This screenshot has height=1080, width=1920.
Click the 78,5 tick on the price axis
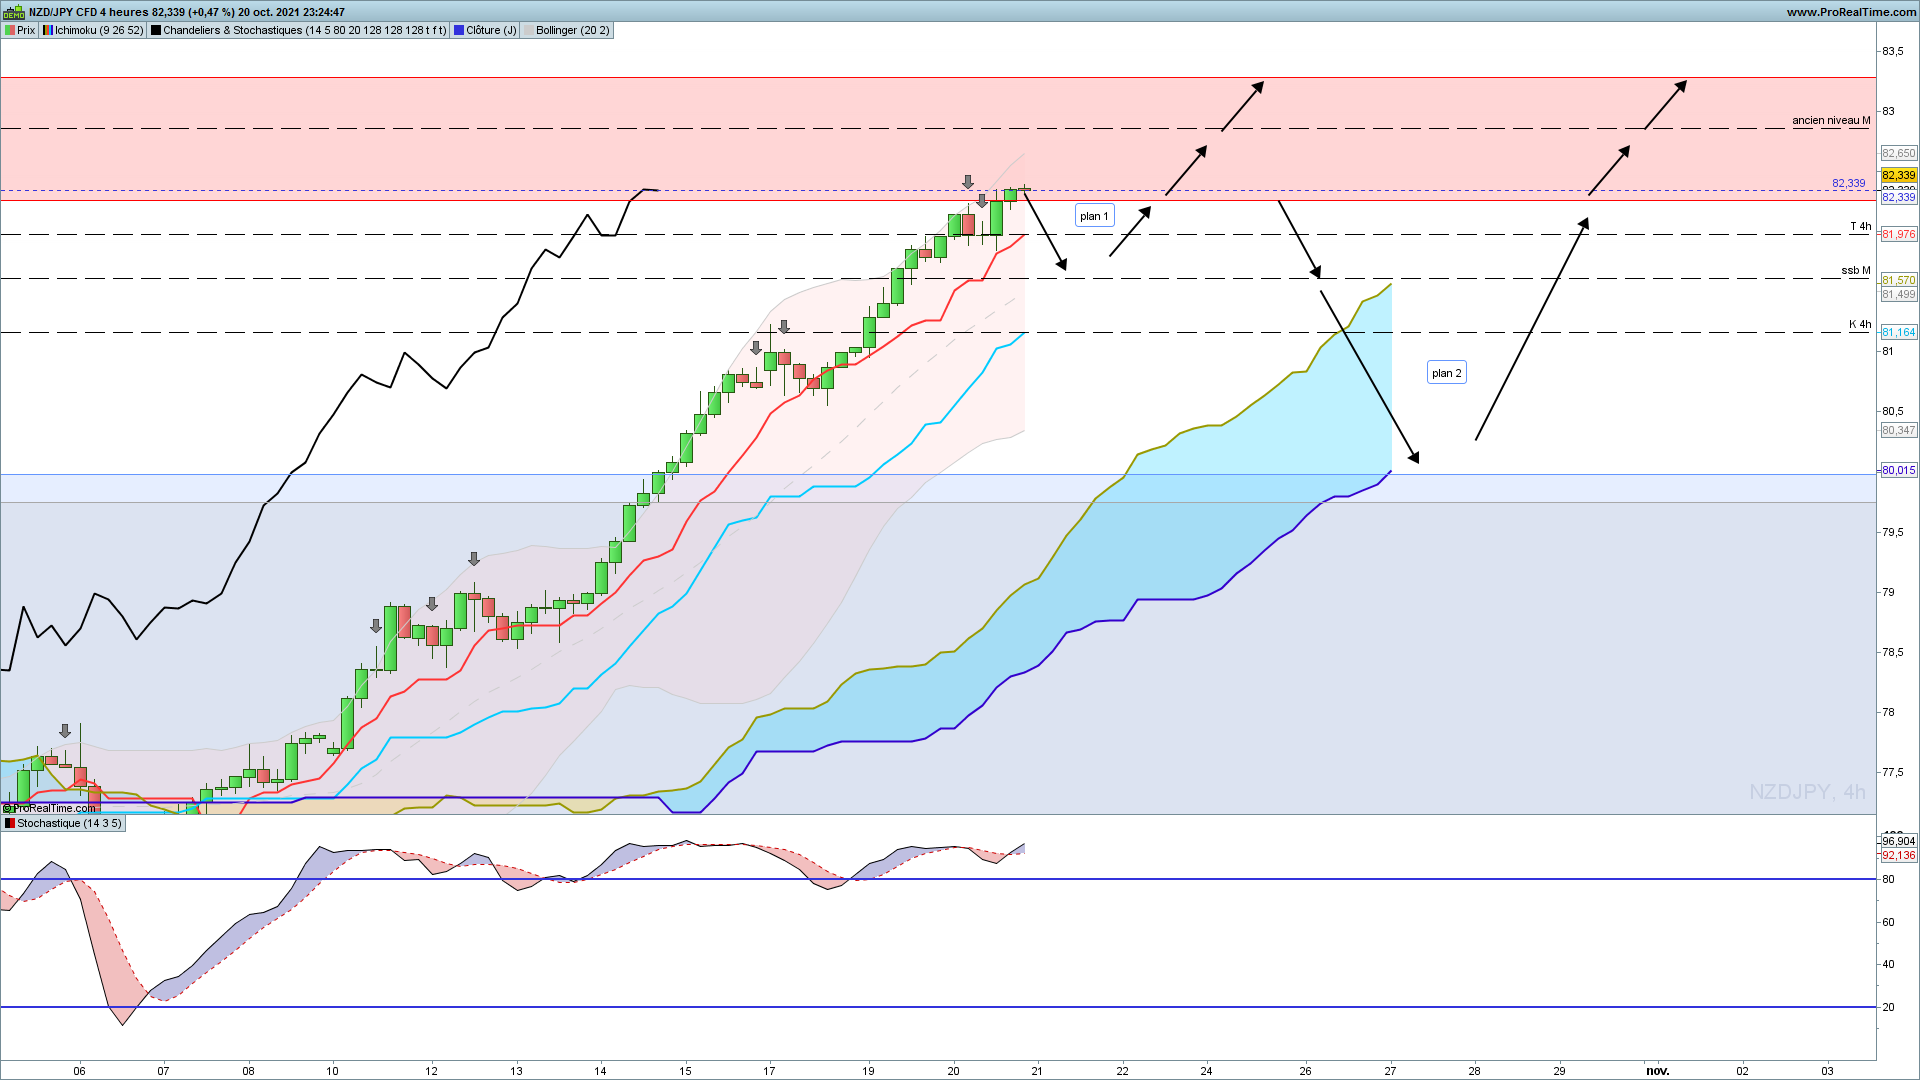pyautogui.click(x=1893, y=652)
